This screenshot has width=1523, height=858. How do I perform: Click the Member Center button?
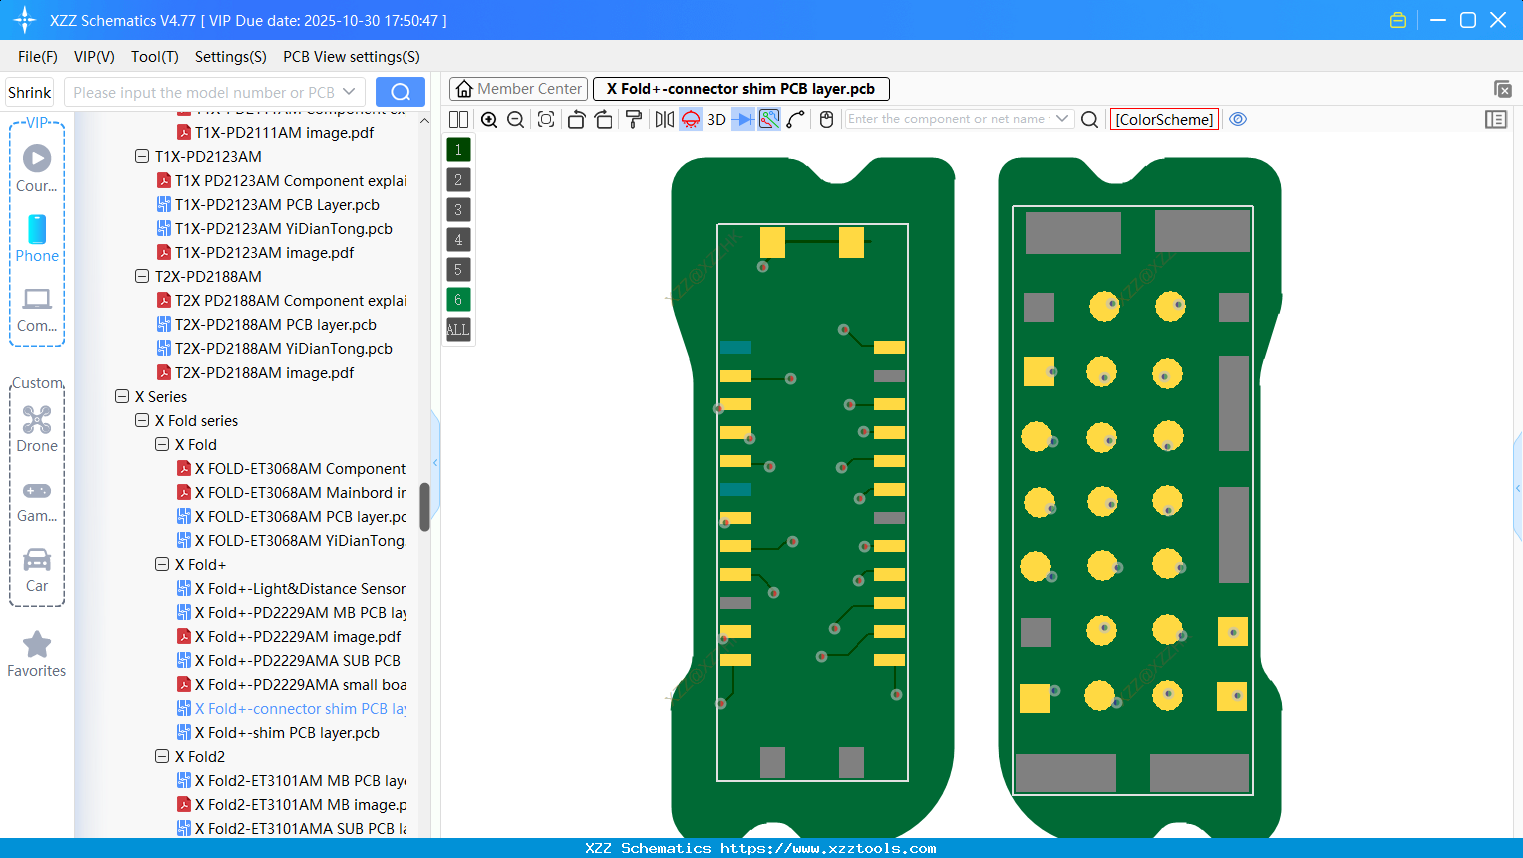click(x=517, y=88)
